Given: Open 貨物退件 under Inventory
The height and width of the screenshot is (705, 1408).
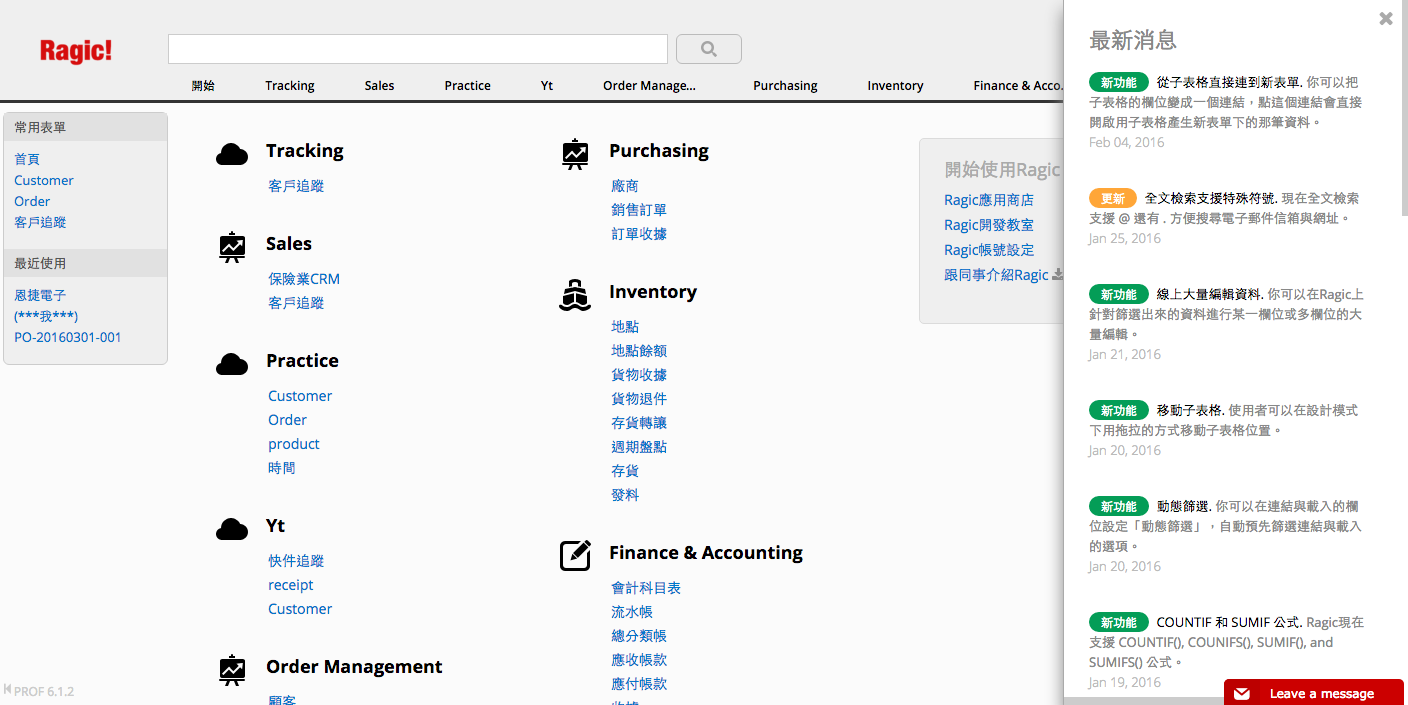Looking at the screenshot, I should (639, 399).
